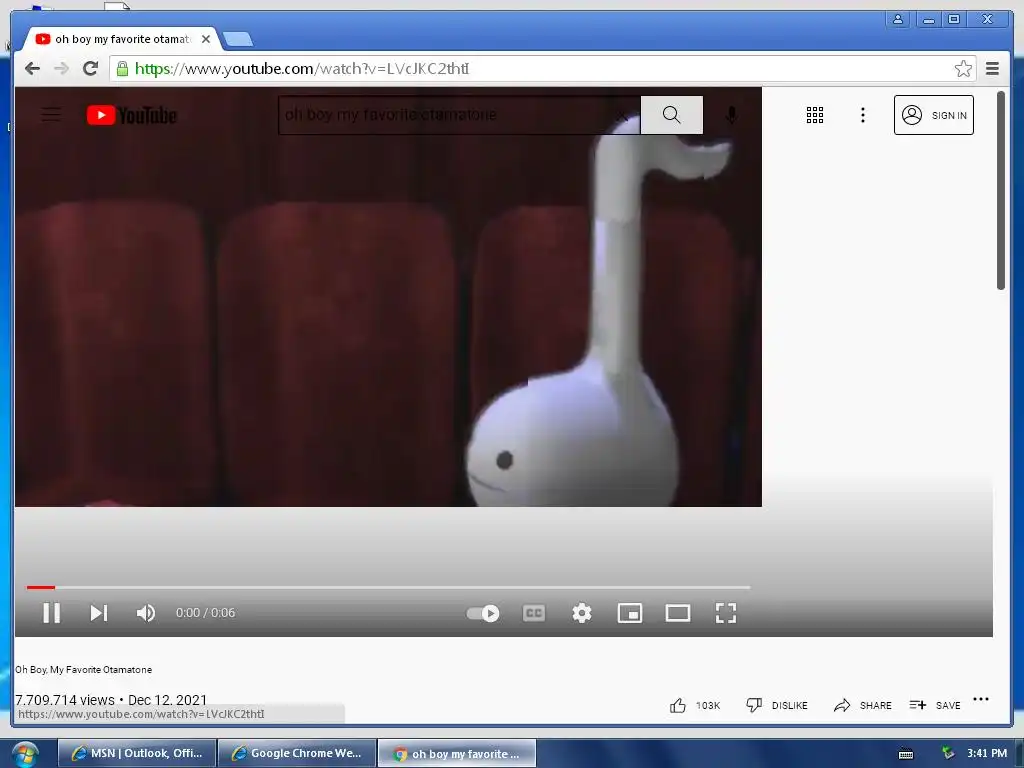Screen dimensions: 1024x768
Task: Open YouTube settings three-dot menu
Action: point(863,115)
